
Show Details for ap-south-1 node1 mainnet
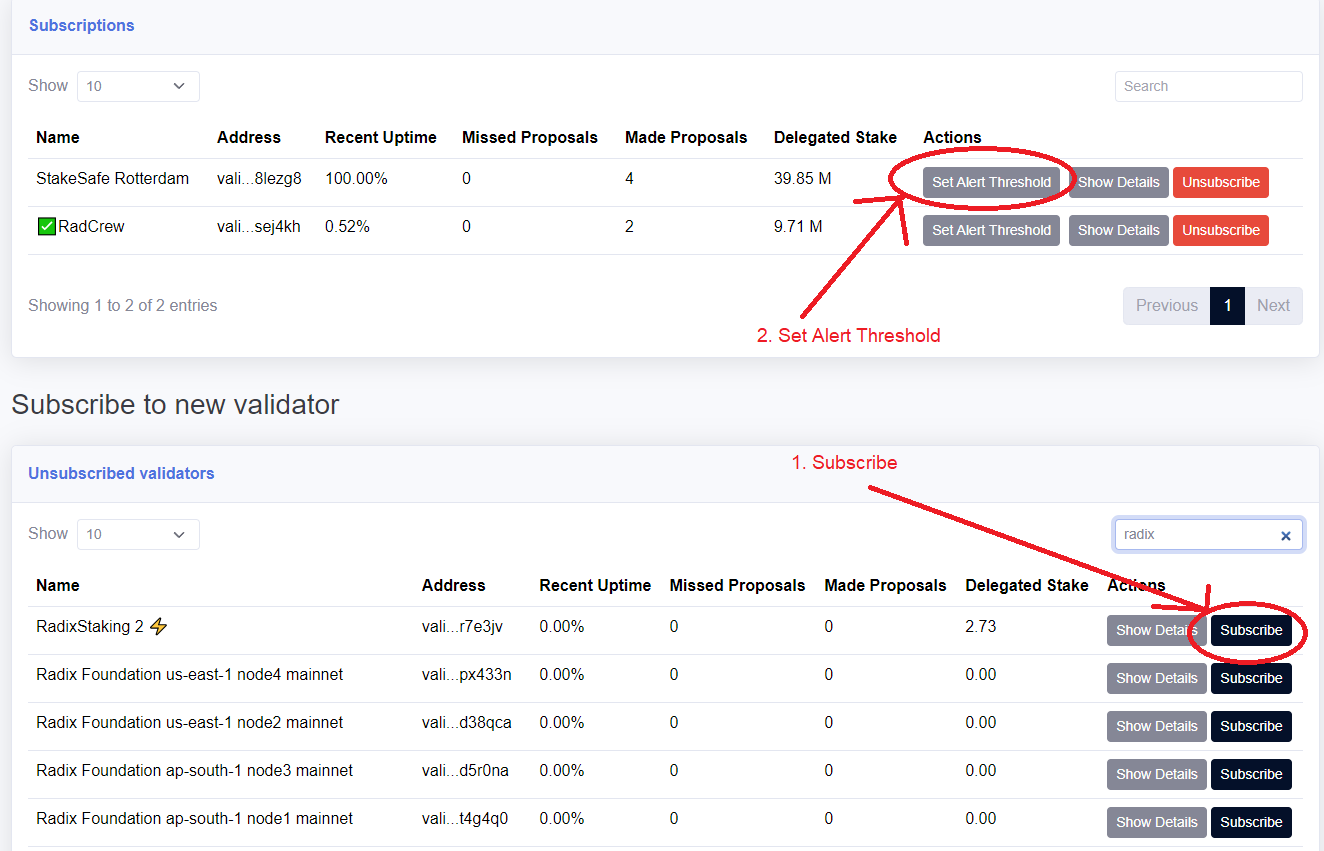[x=1156, y=822]
